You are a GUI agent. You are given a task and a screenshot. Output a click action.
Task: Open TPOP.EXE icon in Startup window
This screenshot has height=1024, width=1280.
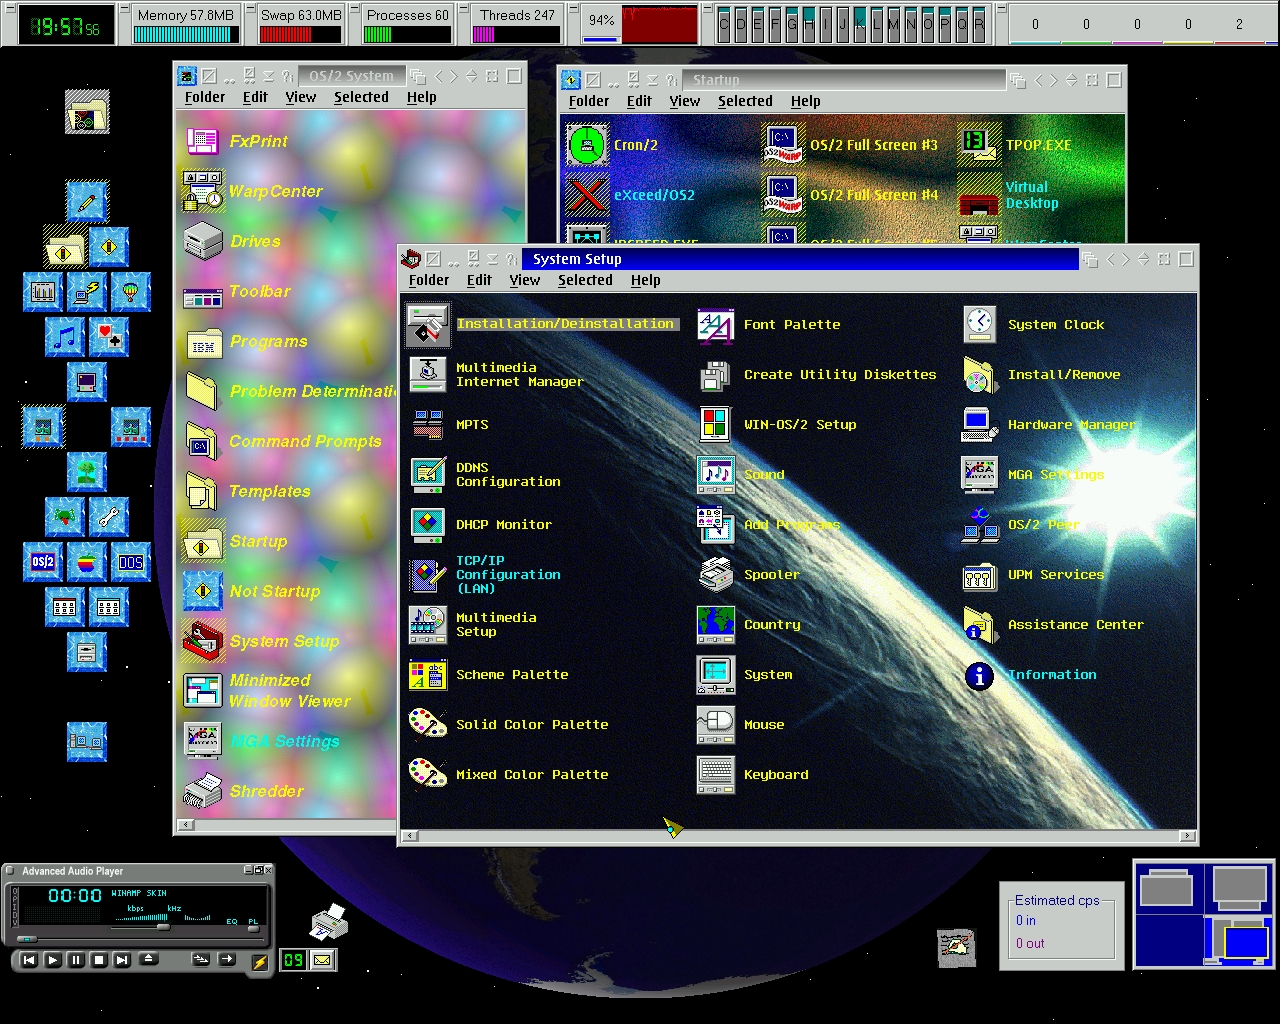[980, 145]
